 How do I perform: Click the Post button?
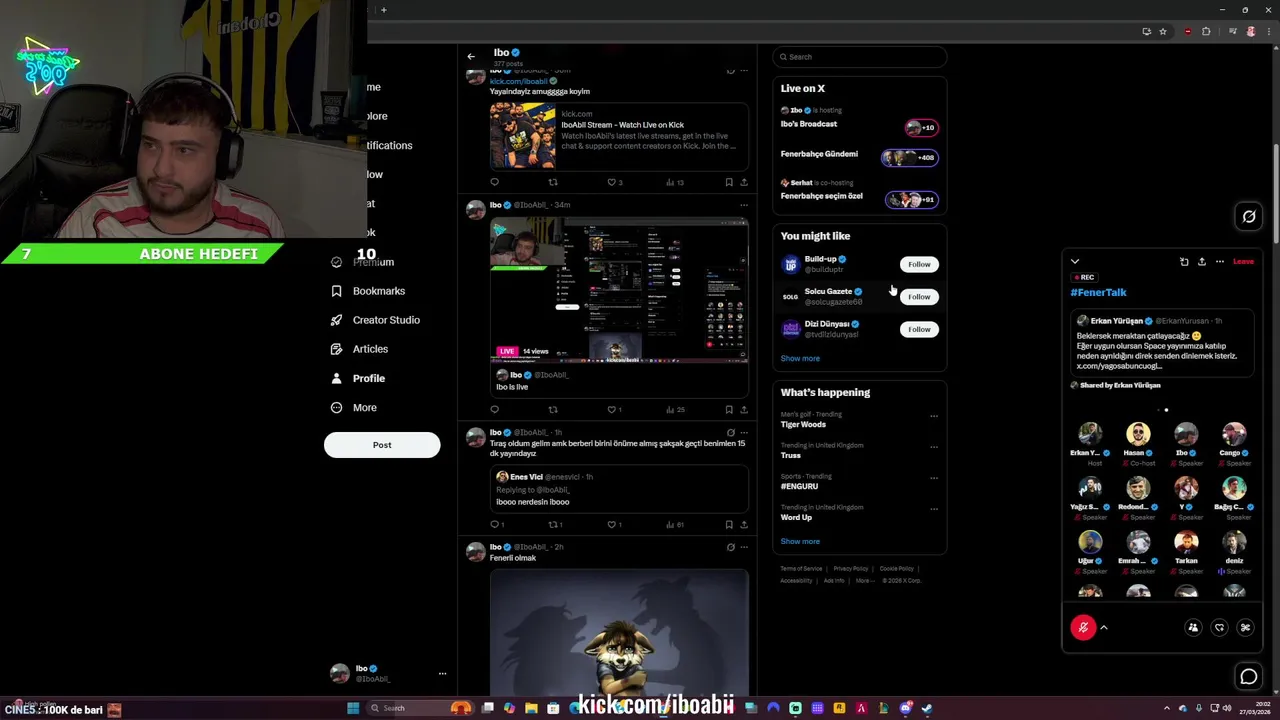coord(382,445)
